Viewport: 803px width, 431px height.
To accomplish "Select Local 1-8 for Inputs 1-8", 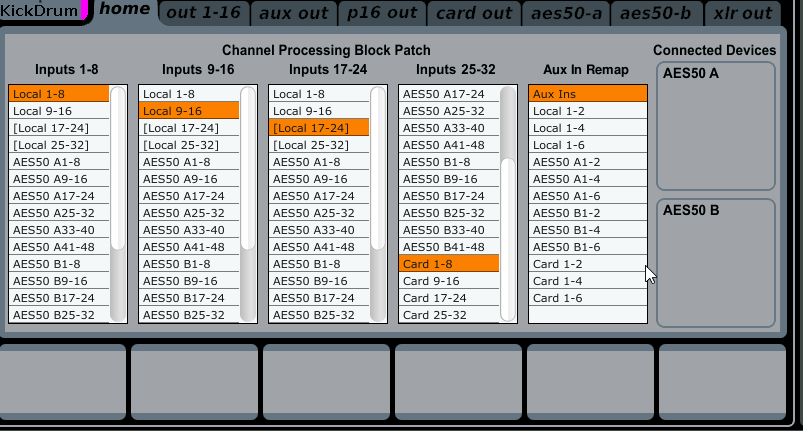I will (59, 94).
